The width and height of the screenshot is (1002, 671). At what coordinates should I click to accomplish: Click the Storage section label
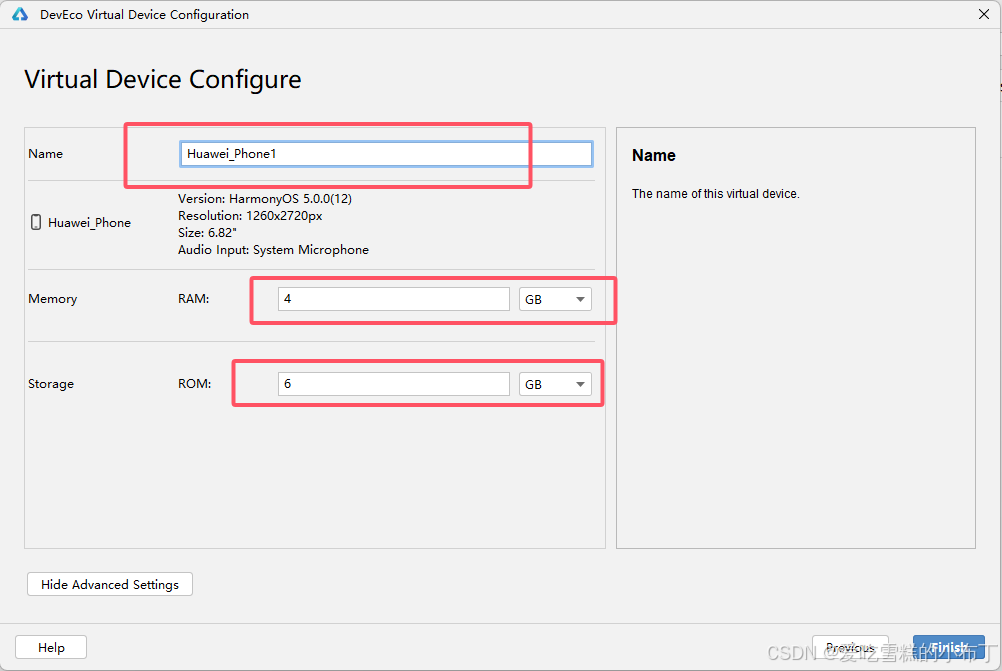(x=51, y=383)
